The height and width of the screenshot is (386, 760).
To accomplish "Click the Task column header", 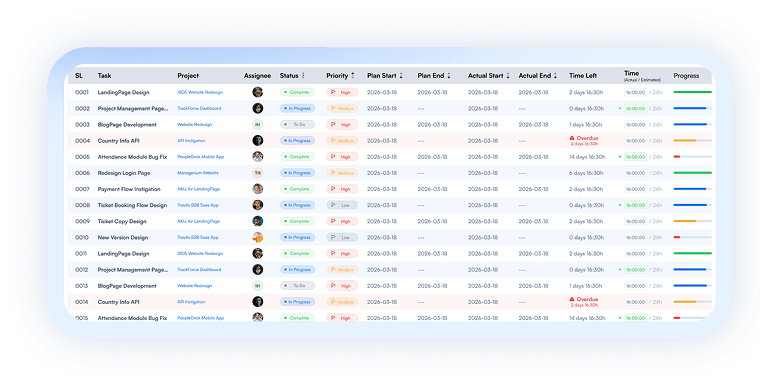I will point(104,76).
